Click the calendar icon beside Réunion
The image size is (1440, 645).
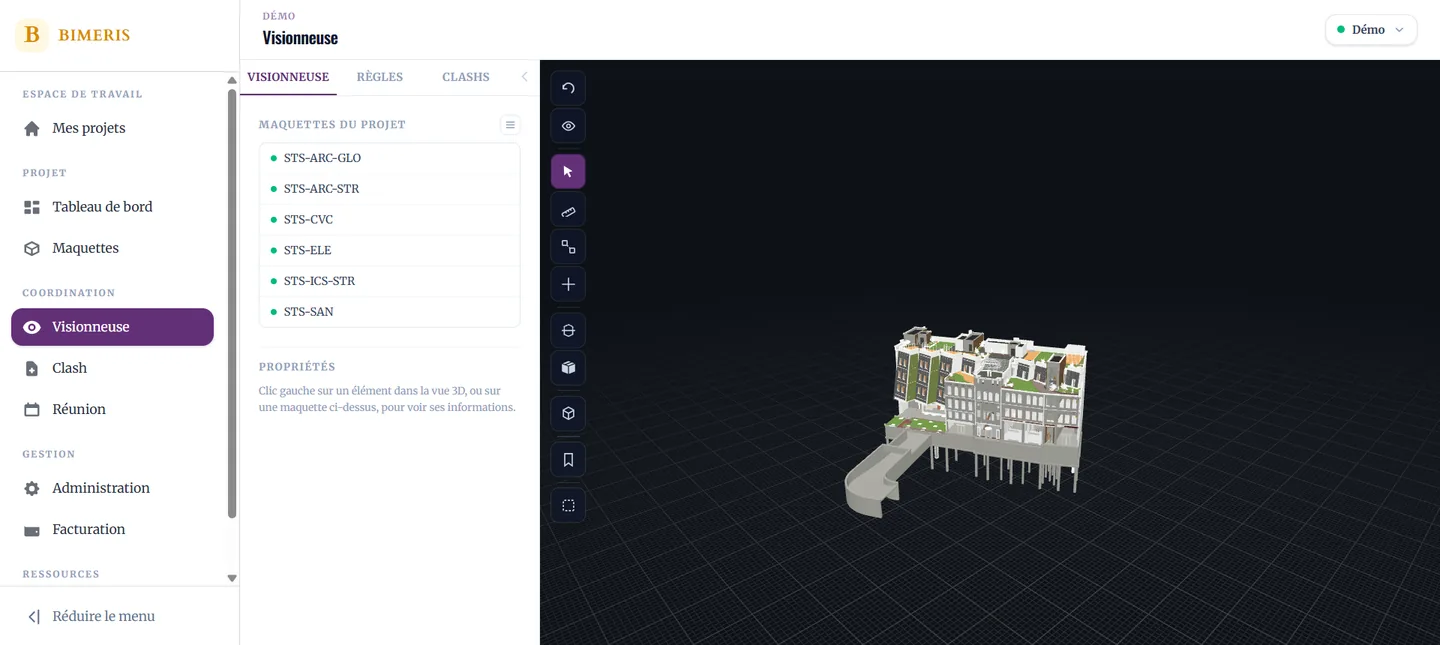tap(32, 410)
